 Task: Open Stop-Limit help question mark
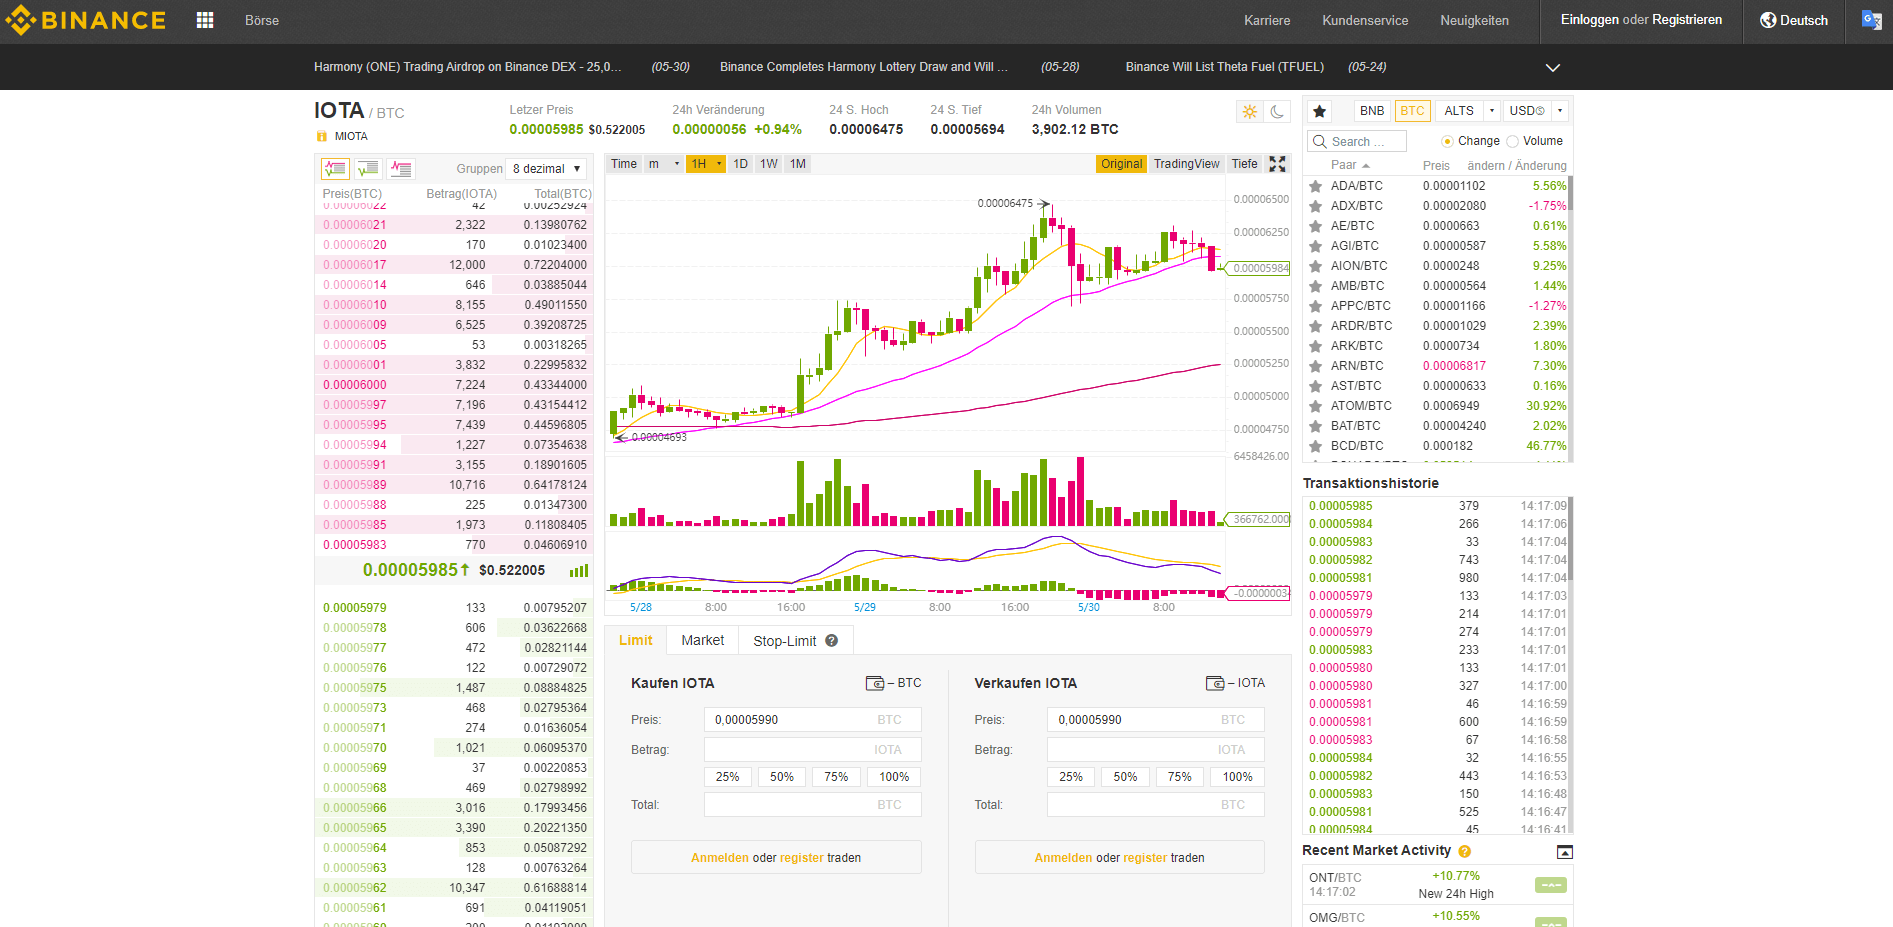831,641
